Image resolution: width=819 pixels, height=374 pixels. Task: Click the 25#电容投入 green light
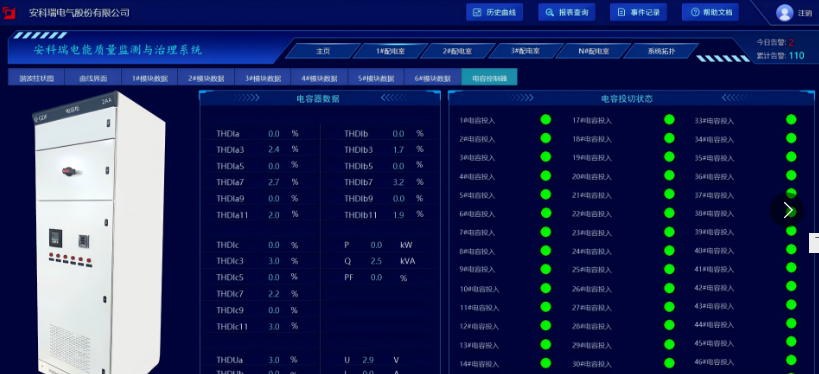click(669, 269)
